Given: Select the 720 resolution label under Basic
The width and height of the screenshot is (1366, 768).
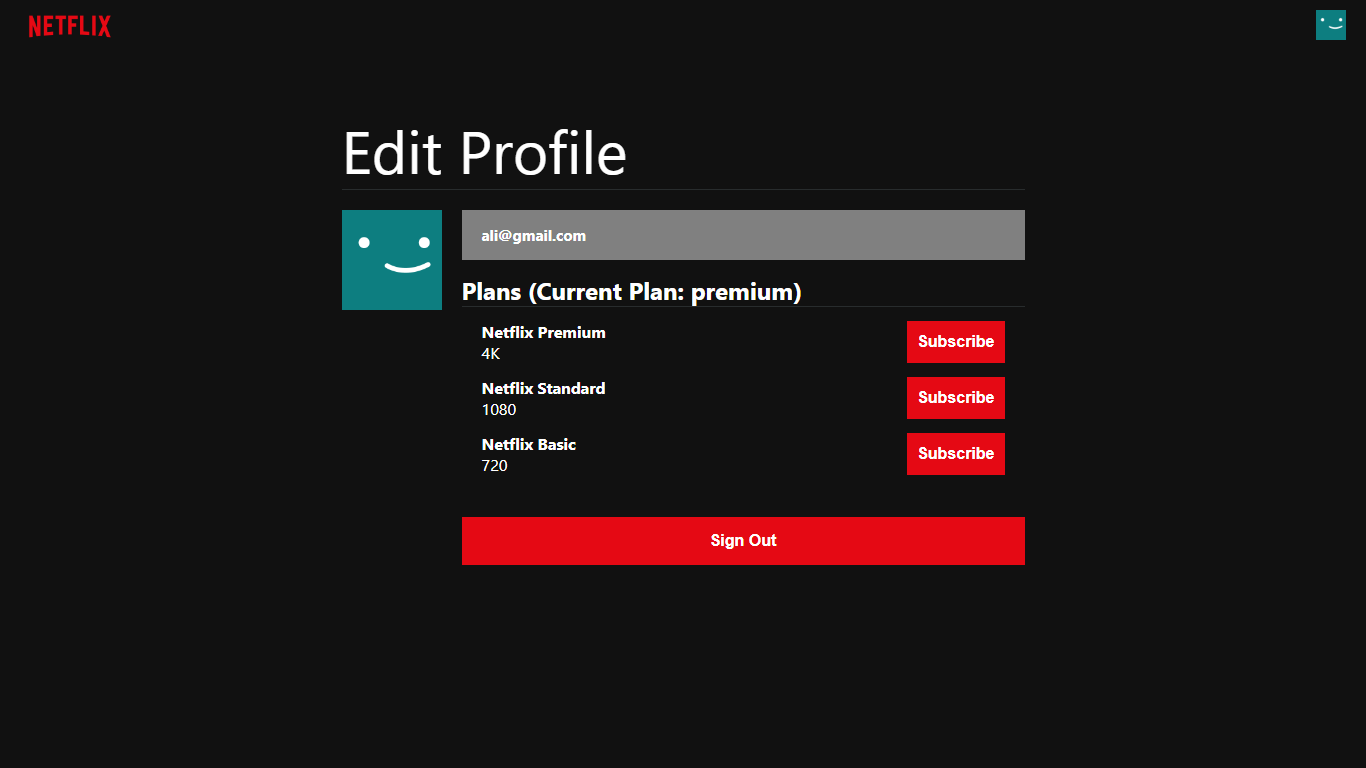Looking at the screenshot, I should (x=494, y=465).
